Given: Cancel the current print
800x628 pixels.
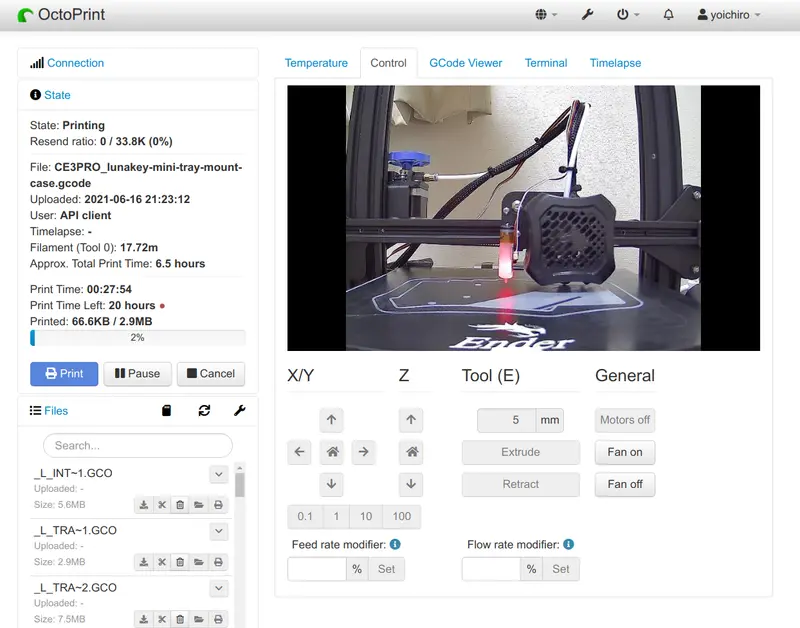Looking at the screenshot, I should (x=211, y=374).
